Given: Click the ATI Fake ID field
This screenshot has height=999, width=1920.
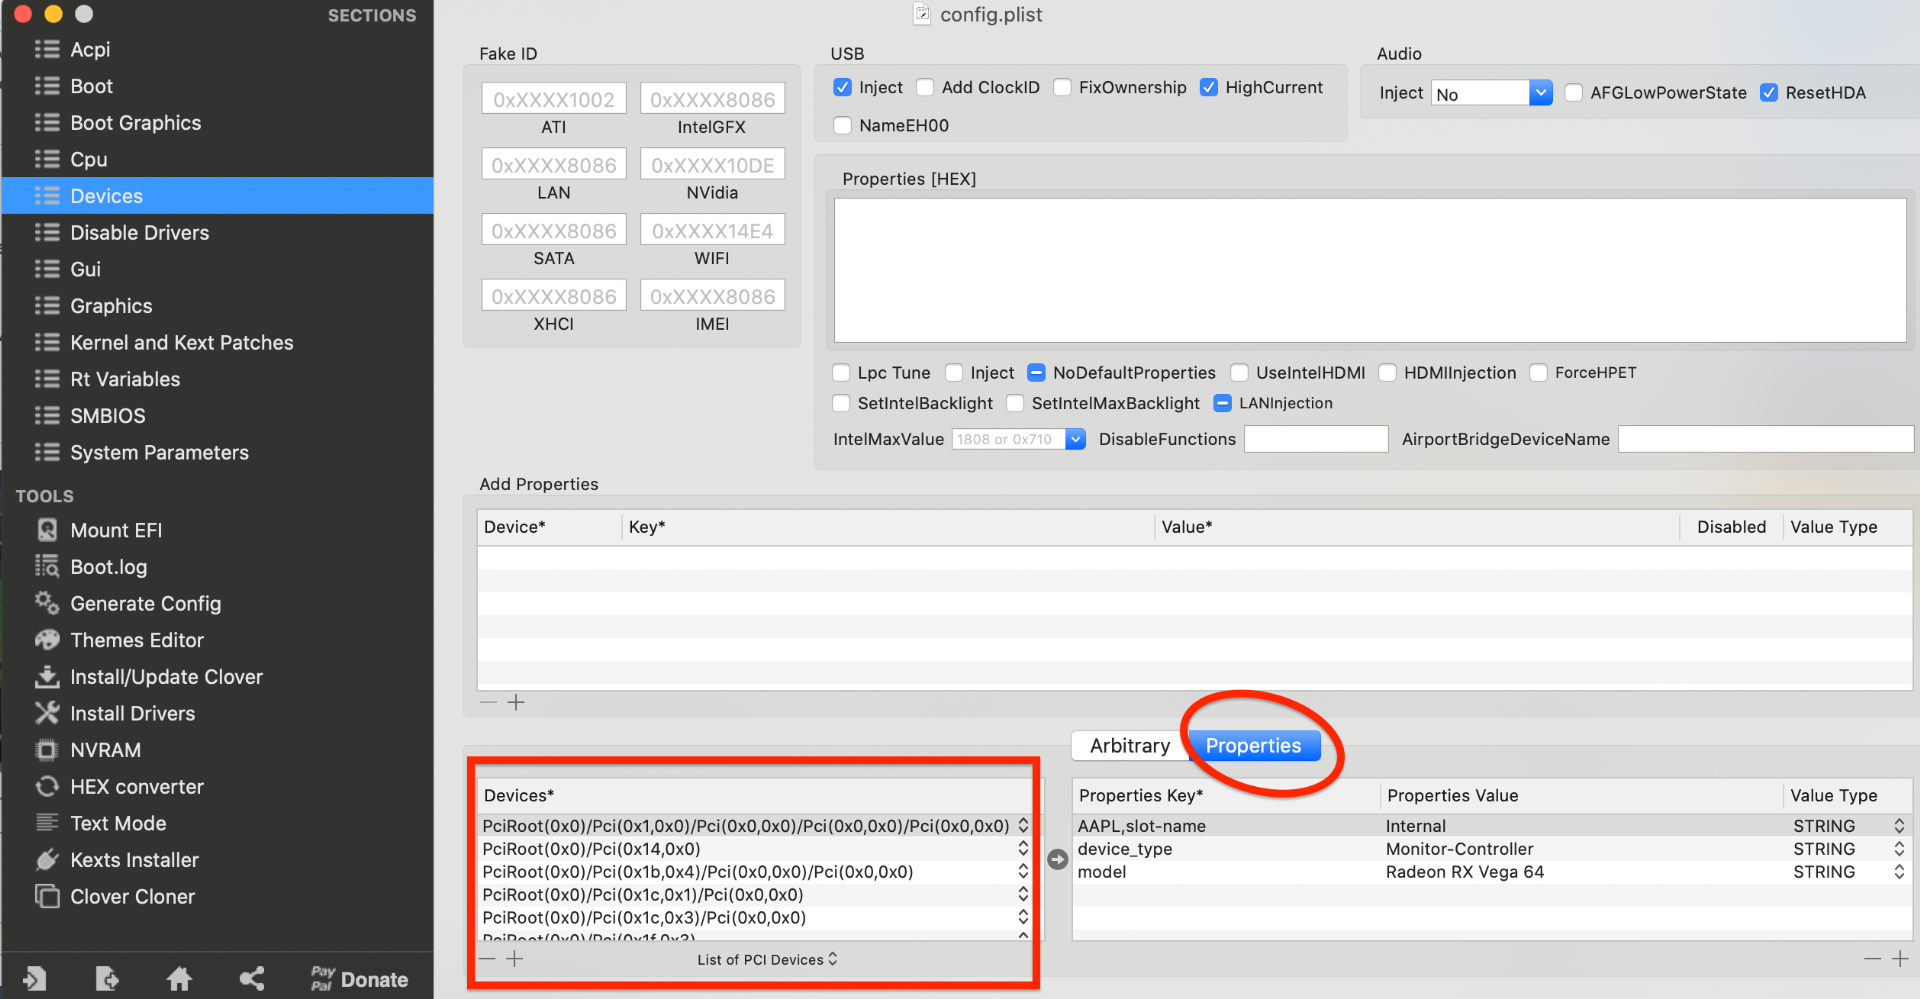Looking at the screenshot, I should point(554,99).
